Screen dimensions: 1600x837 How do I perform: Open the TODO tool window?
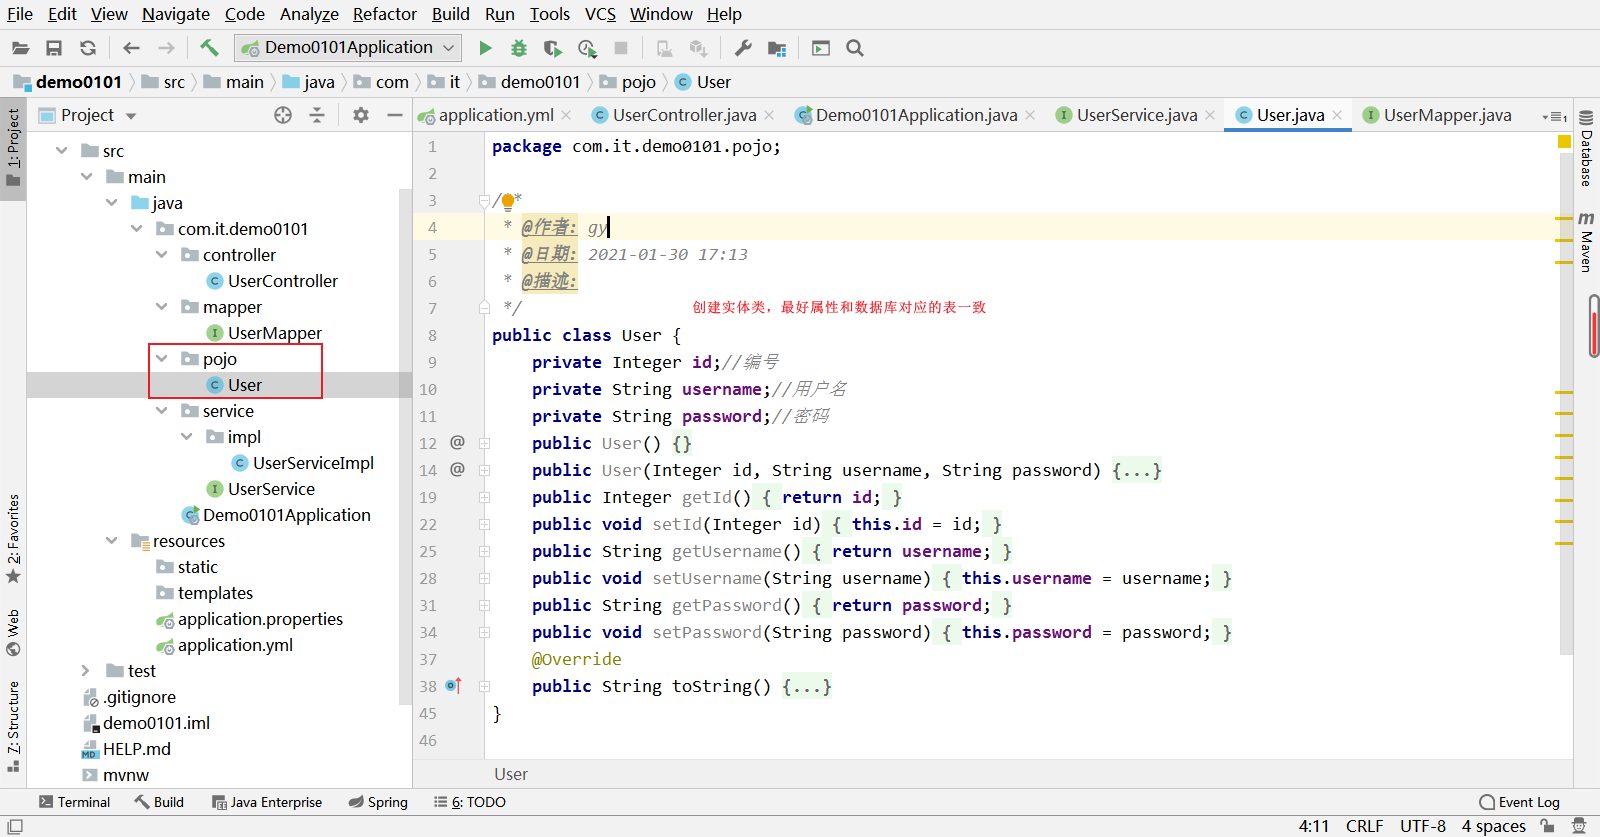tap(470, 802)
